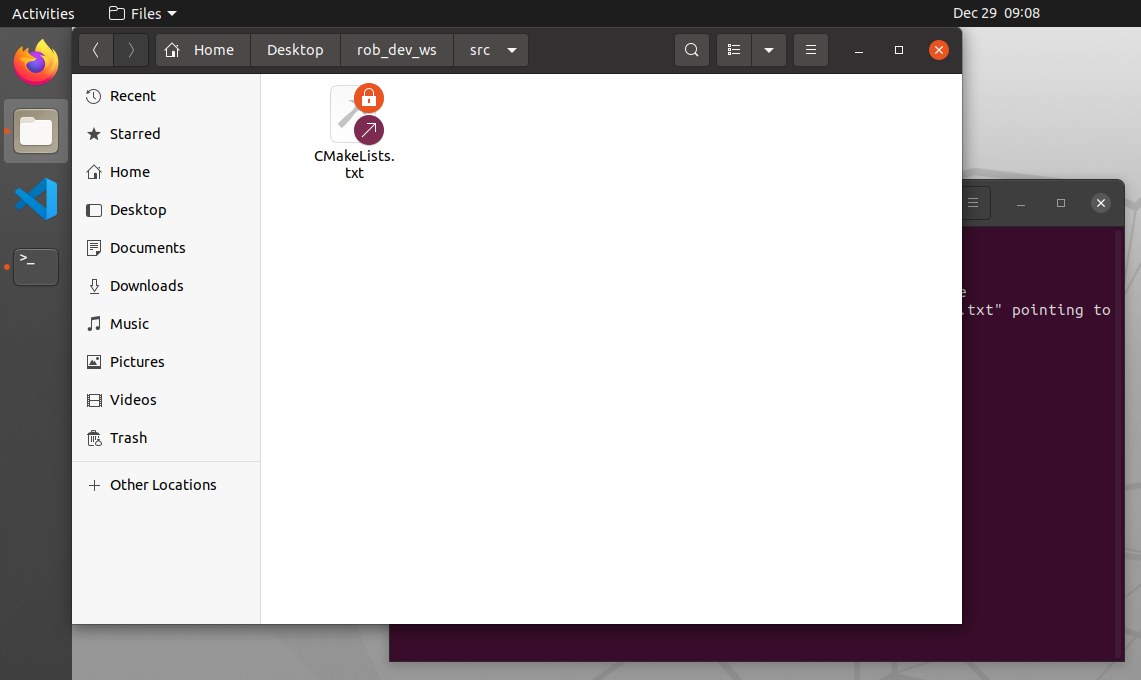This screenshot has width=1141, height=680.
Task: Open the Files hamburger menu
Action: [811, 50]
